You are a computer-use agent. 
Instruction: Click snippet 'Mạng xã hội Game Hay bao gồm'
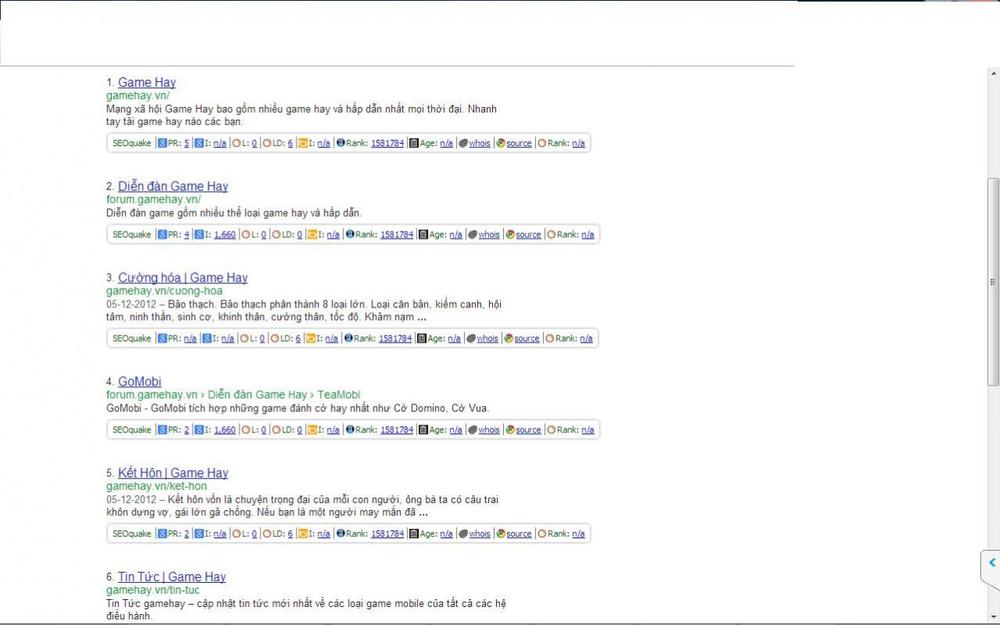(x=180, y=109)
